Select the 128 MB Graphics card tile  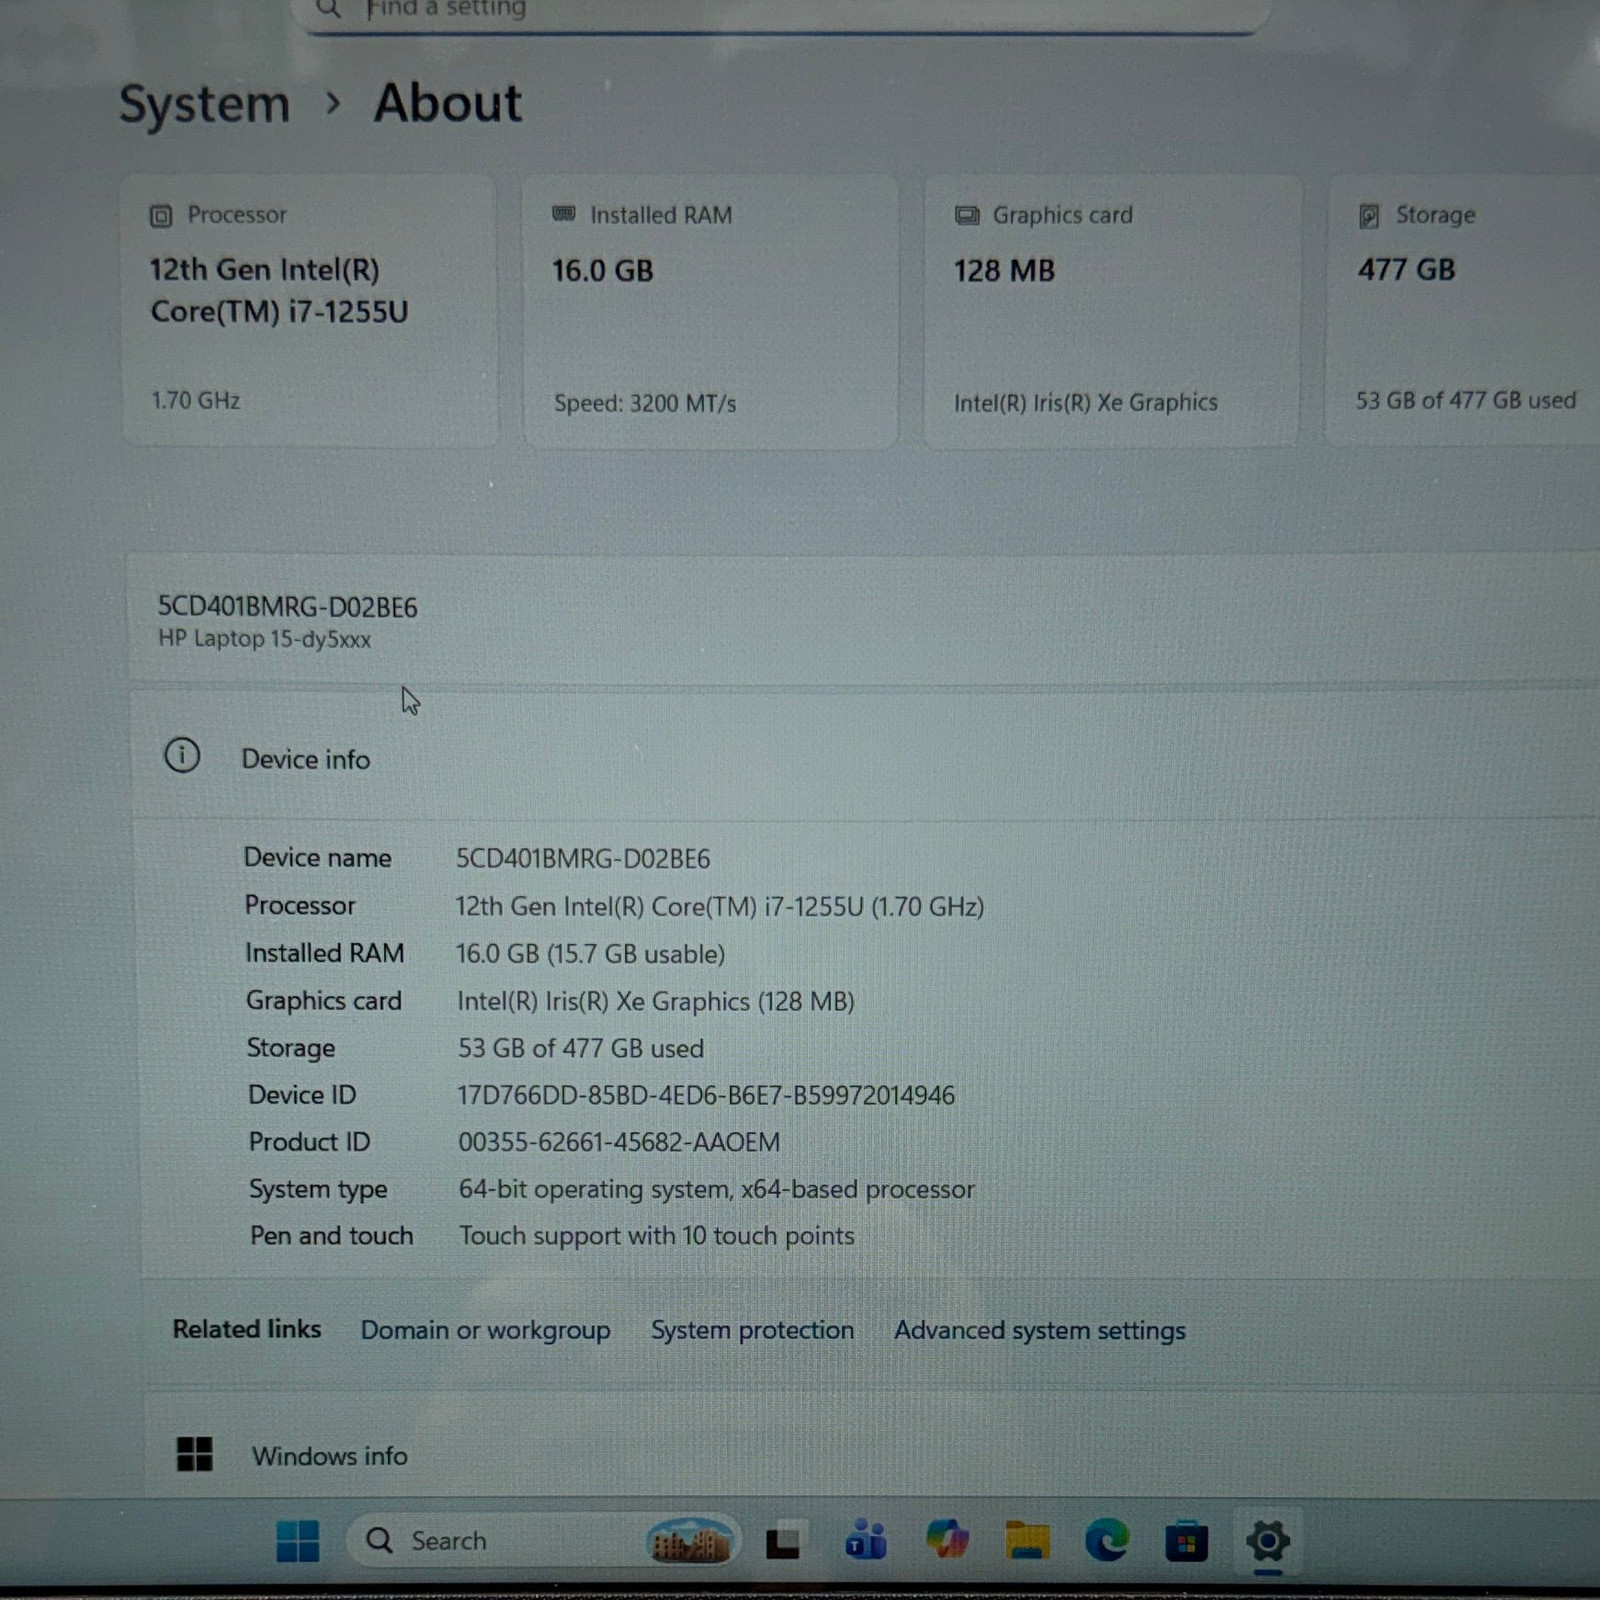1111,311
